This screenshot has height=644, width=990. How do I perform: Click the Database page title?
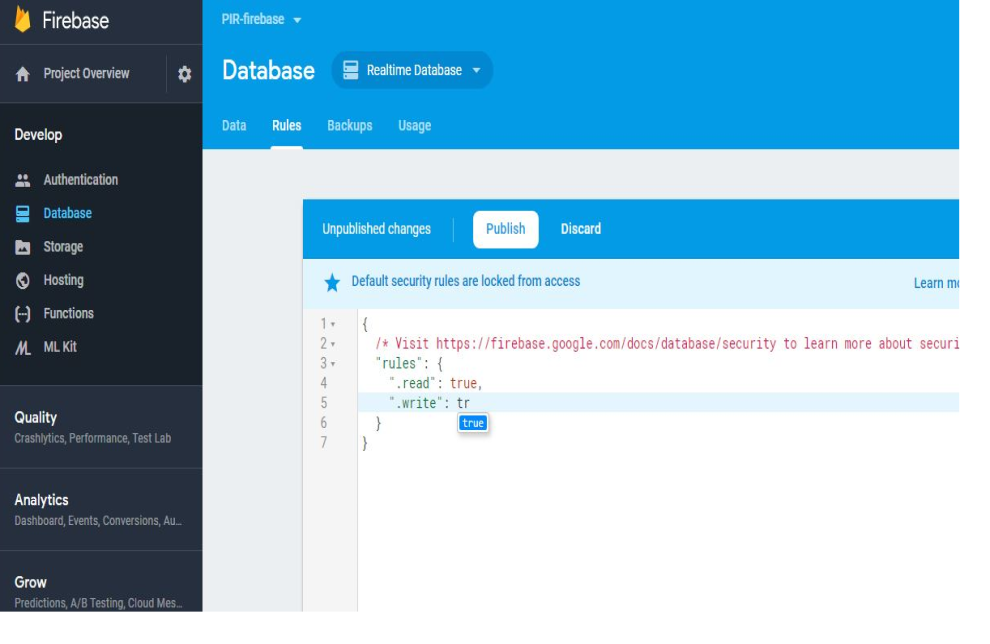268,70
